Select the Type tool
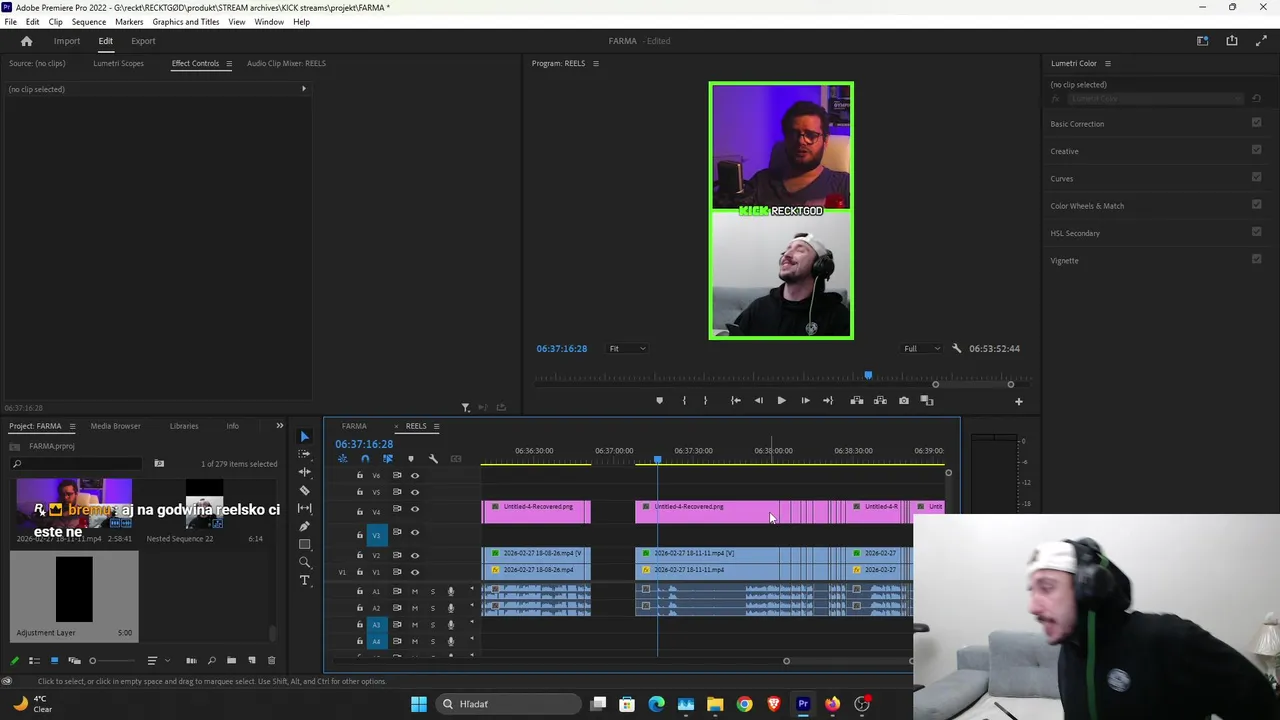 (x=305, y=580)
